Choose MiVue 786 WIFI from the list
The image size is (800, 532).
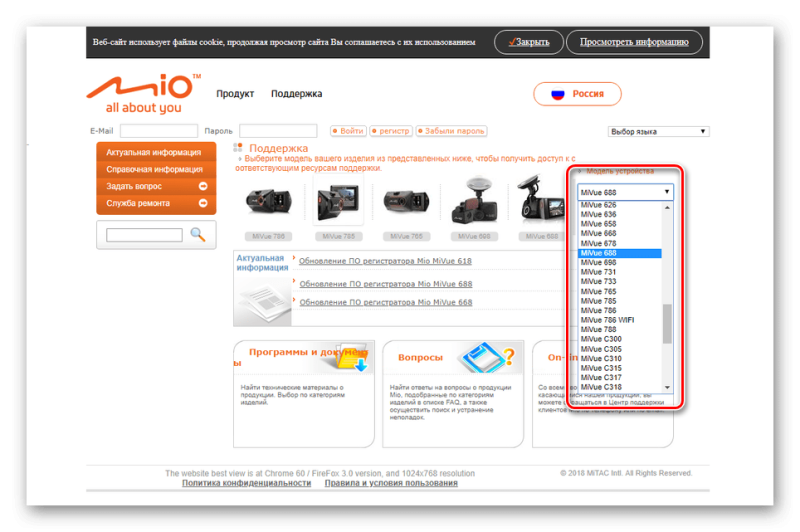point(620,320)
